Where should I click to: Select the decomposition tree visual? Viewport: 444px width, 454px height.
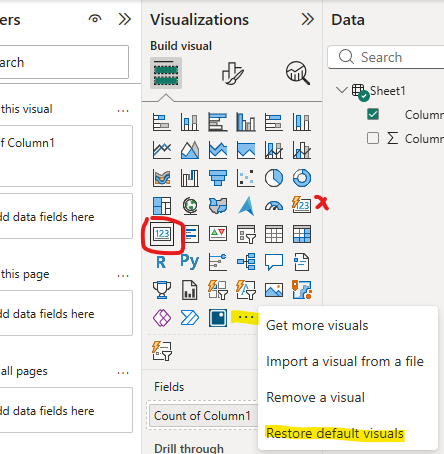click(246, 262)
